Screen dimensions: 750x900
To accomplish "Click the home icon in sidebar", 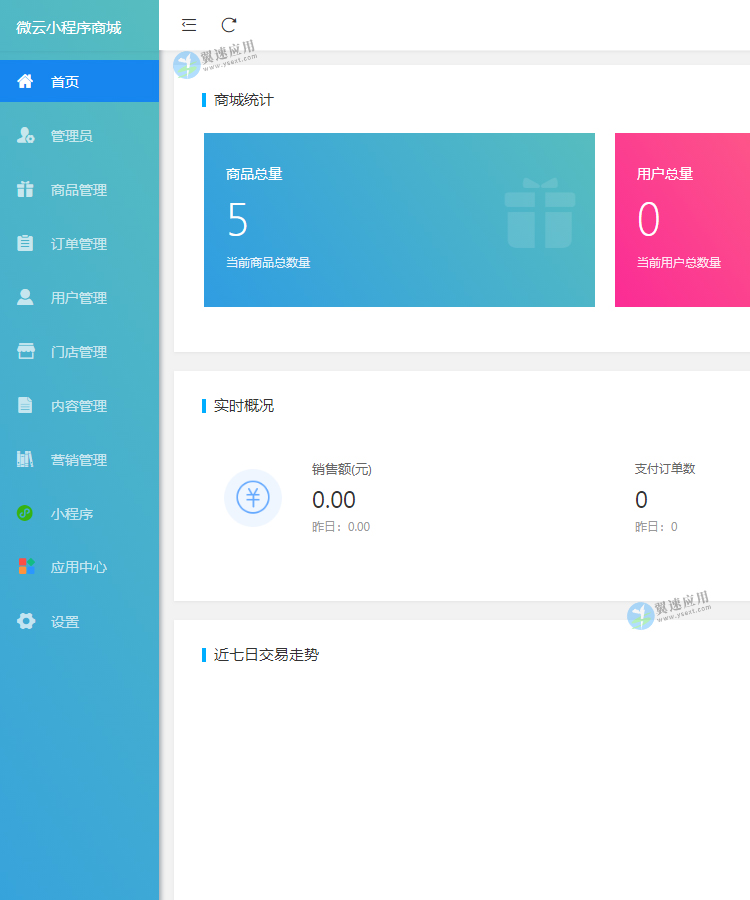I will 26,81.
